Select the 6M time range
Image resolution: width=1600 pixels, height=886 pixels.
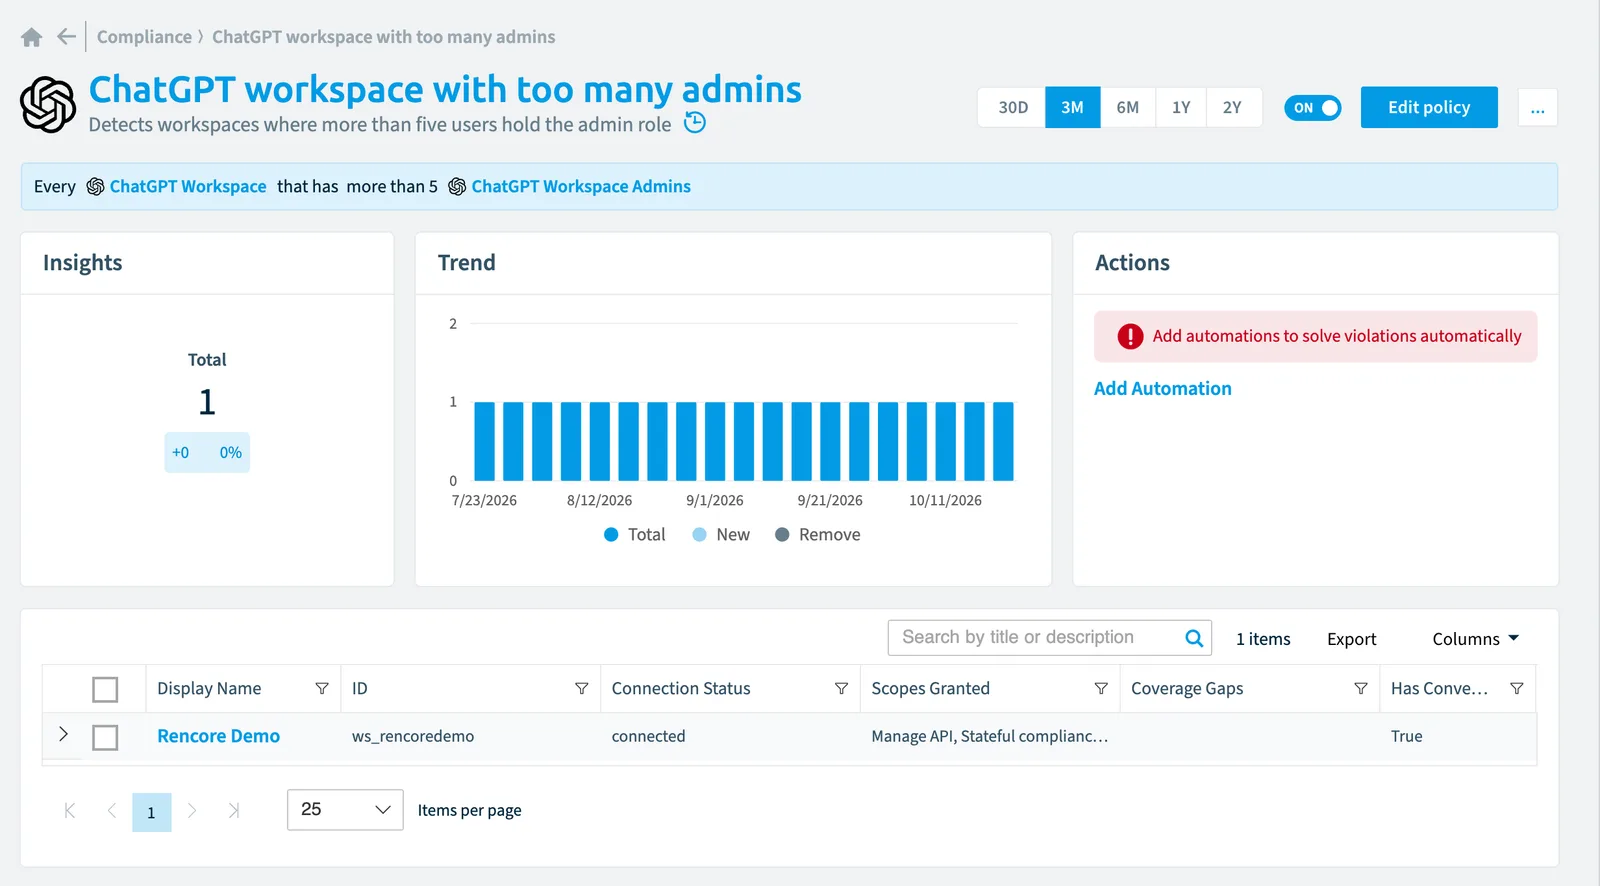(x=1128, y=107)
